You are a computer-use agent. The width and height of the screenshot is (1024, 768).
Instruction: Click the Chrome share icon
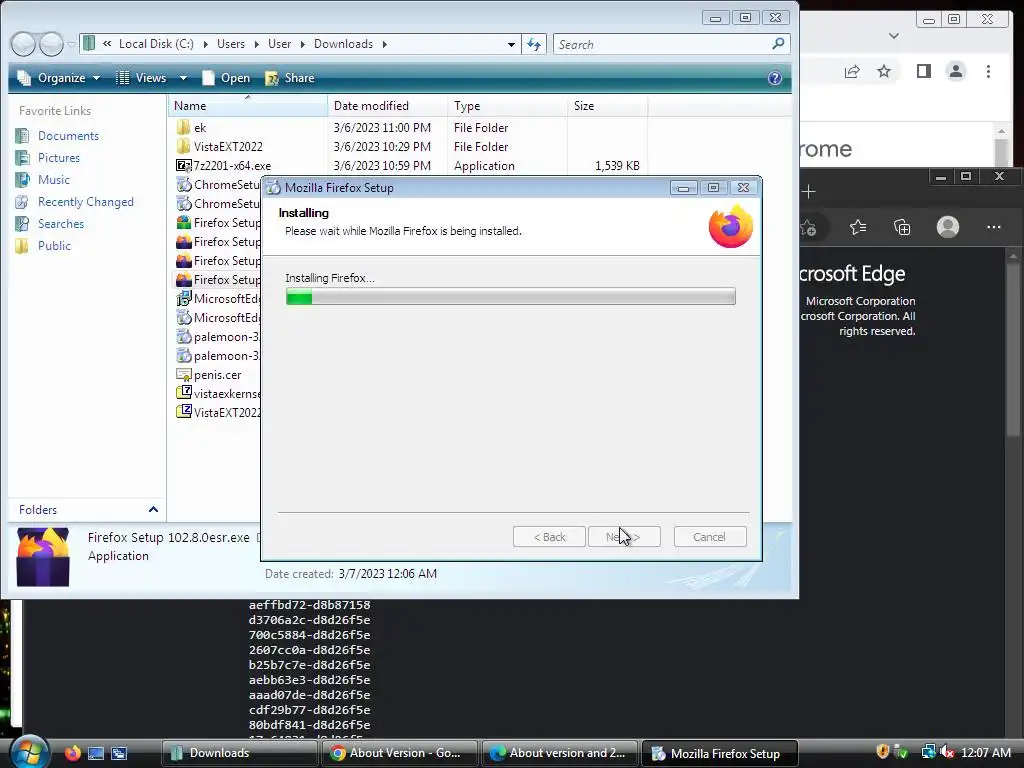[x=852, y=72]
